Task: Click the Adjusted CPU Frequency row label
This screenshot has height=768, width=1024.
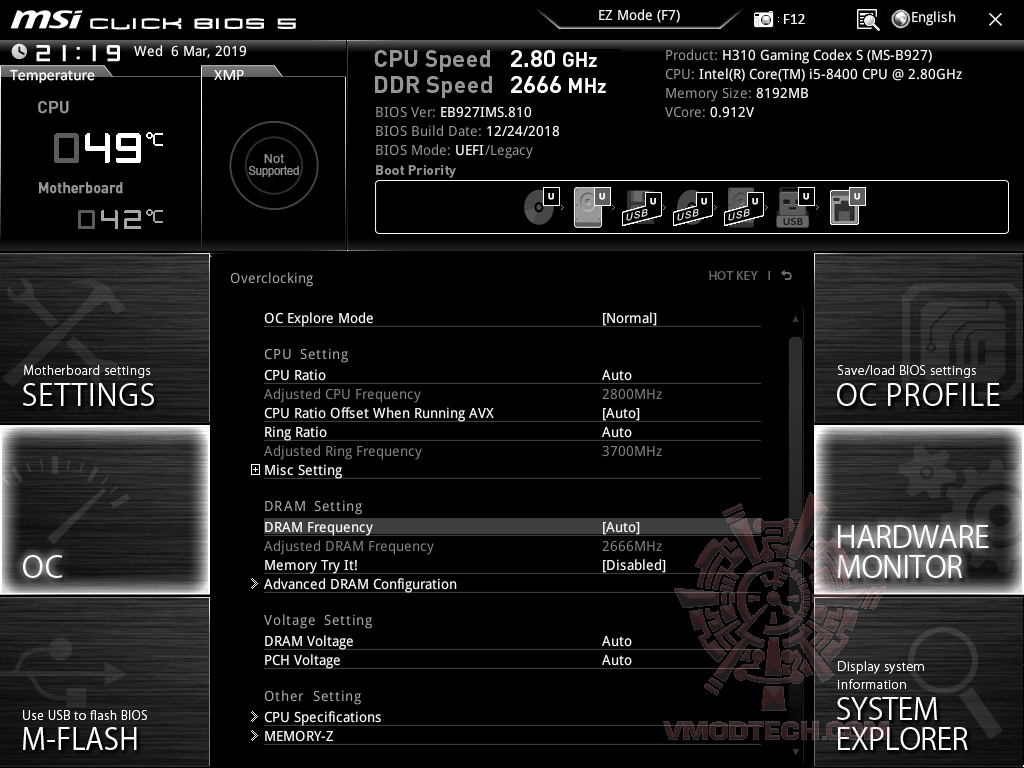Action: (342, 394)
